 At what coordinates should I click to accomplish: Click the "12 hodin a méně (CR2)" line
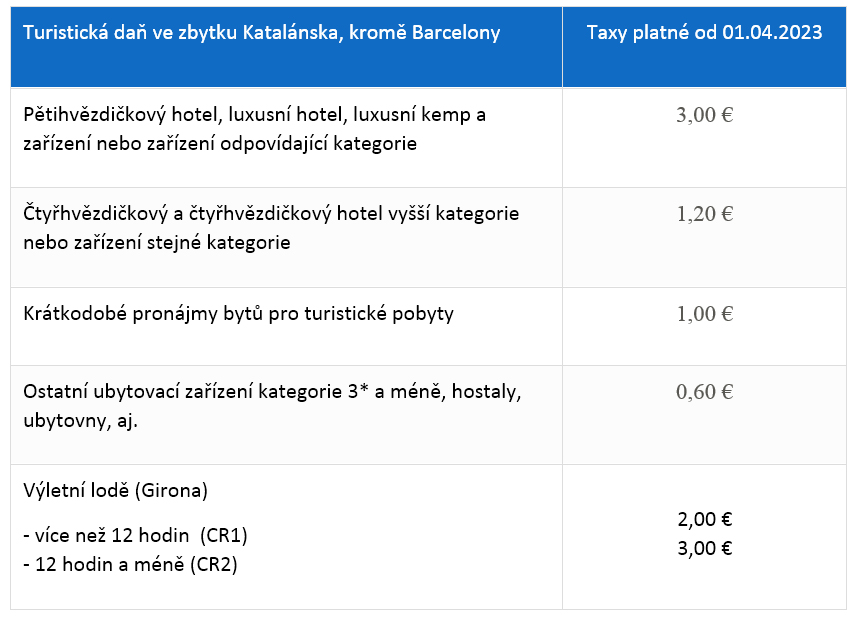pos(130,564)
